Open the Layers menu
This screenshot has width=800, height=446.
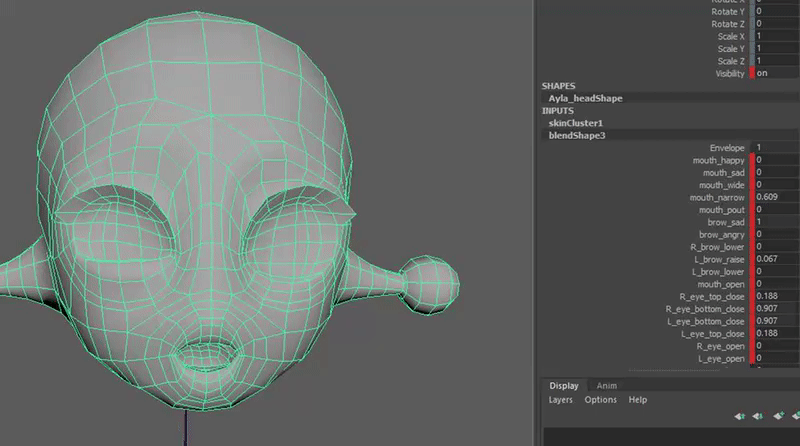[561, 400]
